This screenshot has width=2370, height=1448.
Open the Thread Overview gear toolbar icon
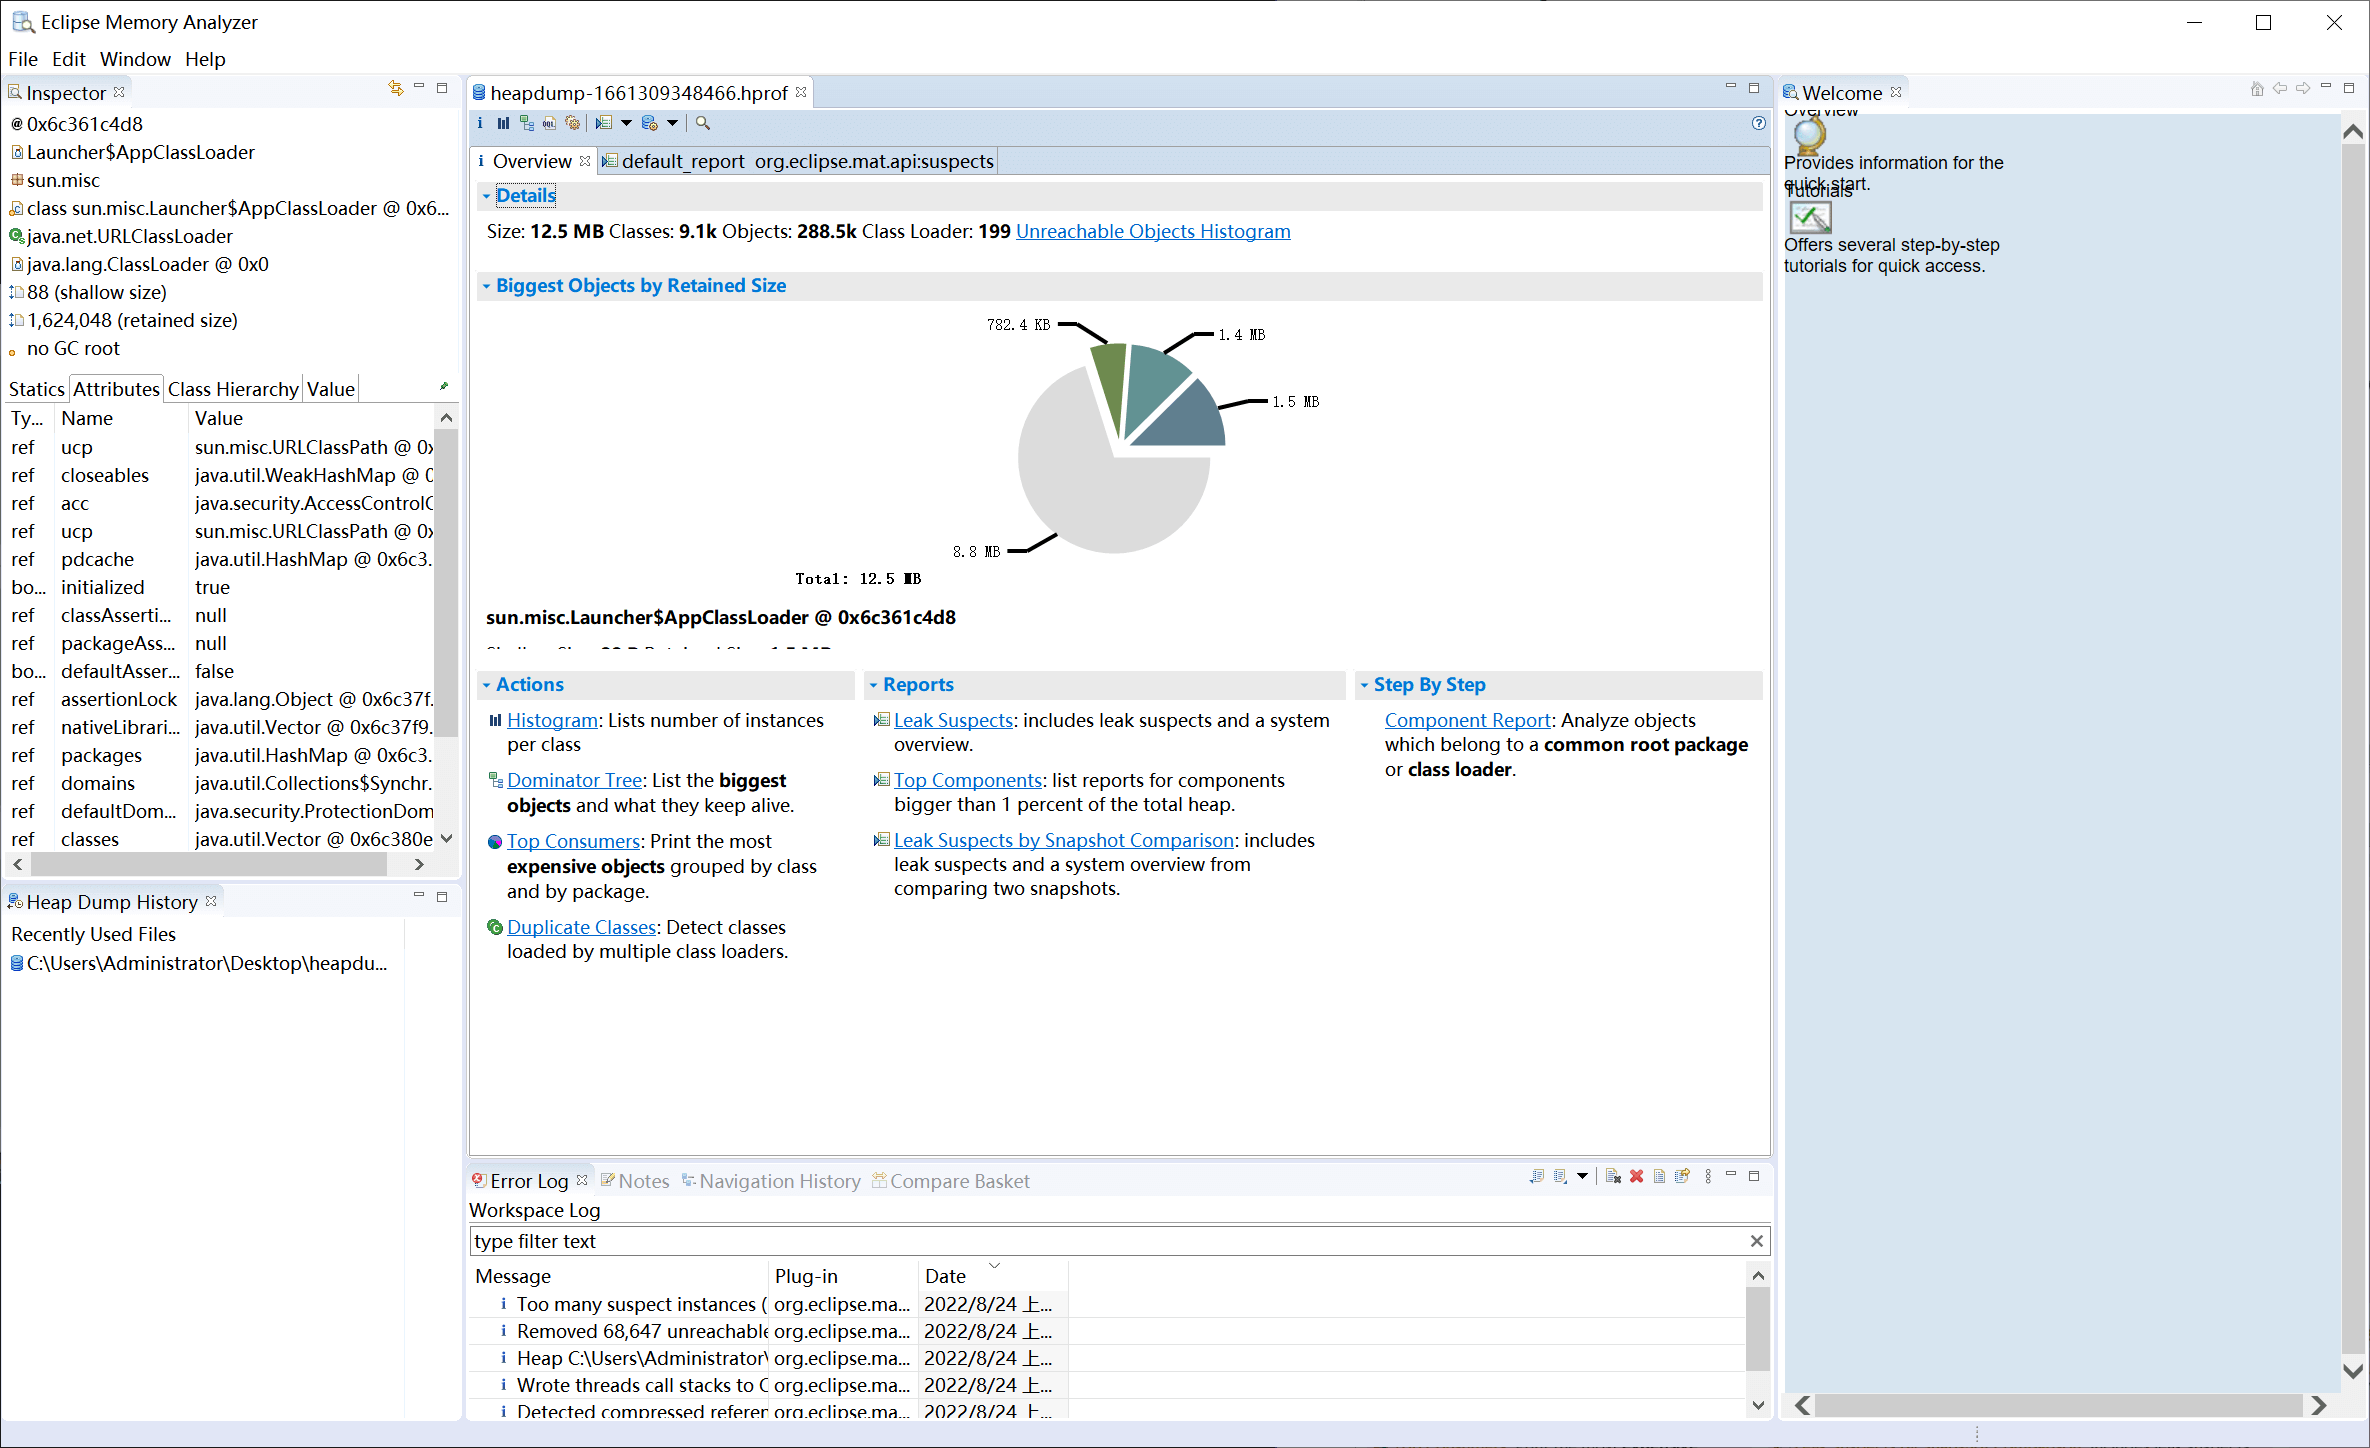tap(572, 123)
